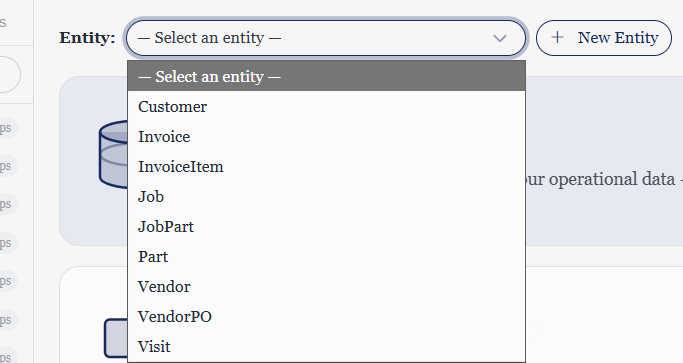Screen dimensions: 683x363
Task: Collapse the entity list using chevron arrow
Action: 500,38
